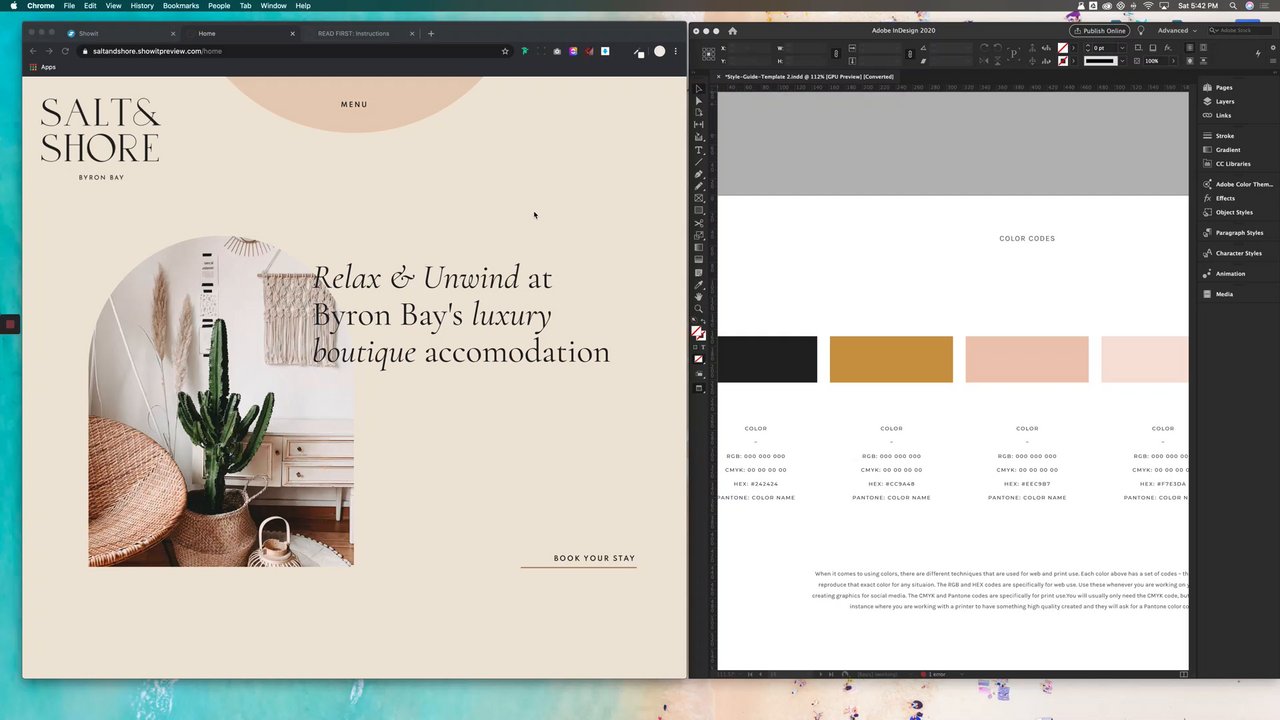Open the Gradient panel
Screen dimensions: 1280x720
pyautogui.click(x=1228, y=150)
